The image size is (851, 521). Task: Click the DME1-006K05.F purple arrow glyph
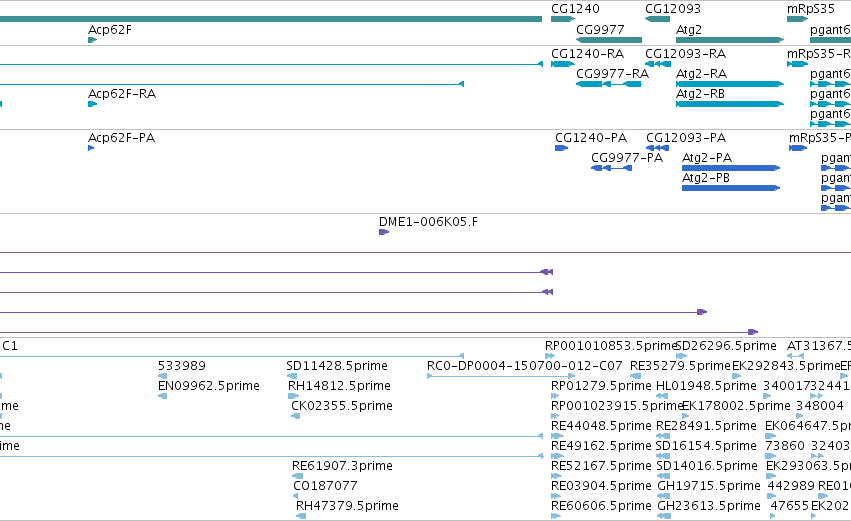384,232
